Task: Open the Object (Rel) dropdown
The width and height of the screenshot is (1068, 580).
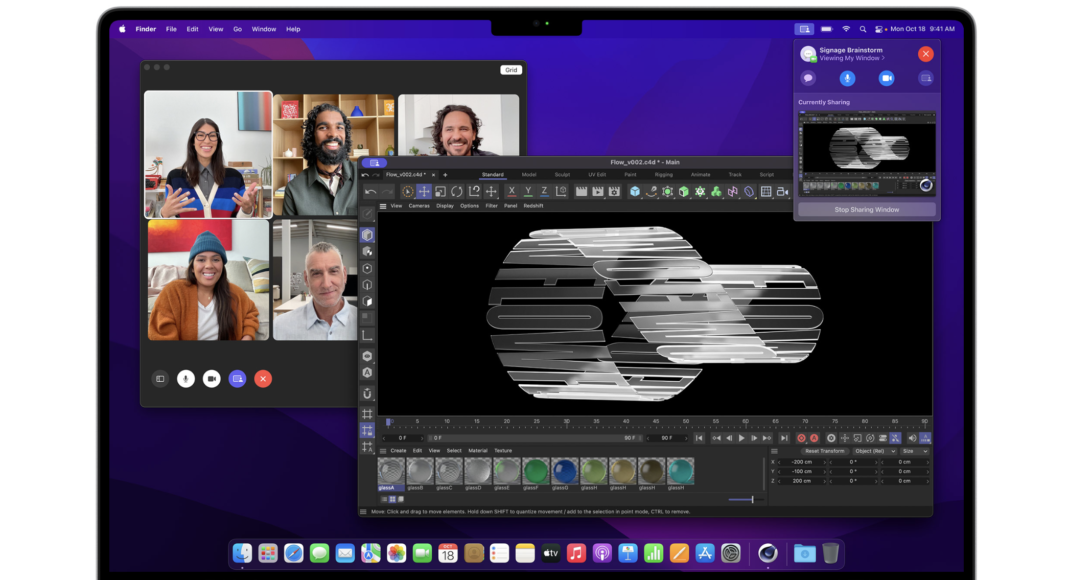Action: (875, 451)
